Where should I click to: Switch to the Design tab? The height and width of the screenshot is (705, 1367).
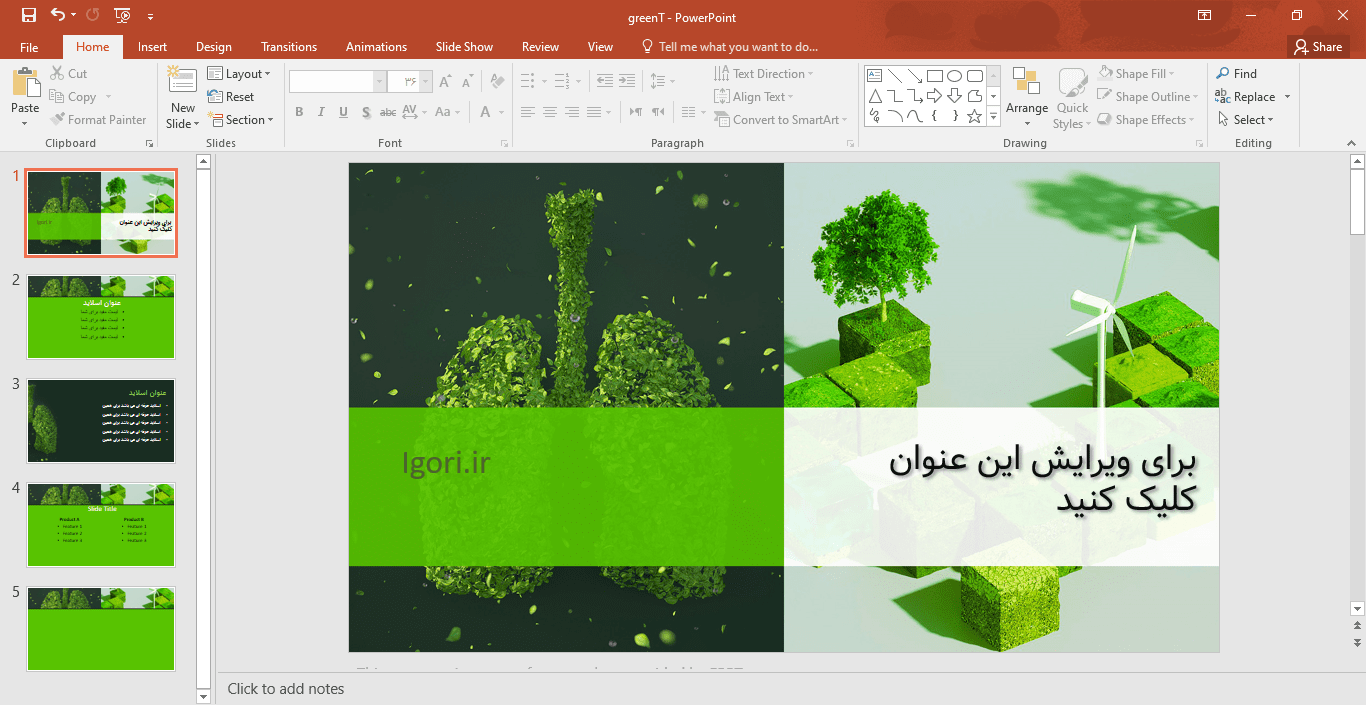pyautogui.click(x=213, y=47)
